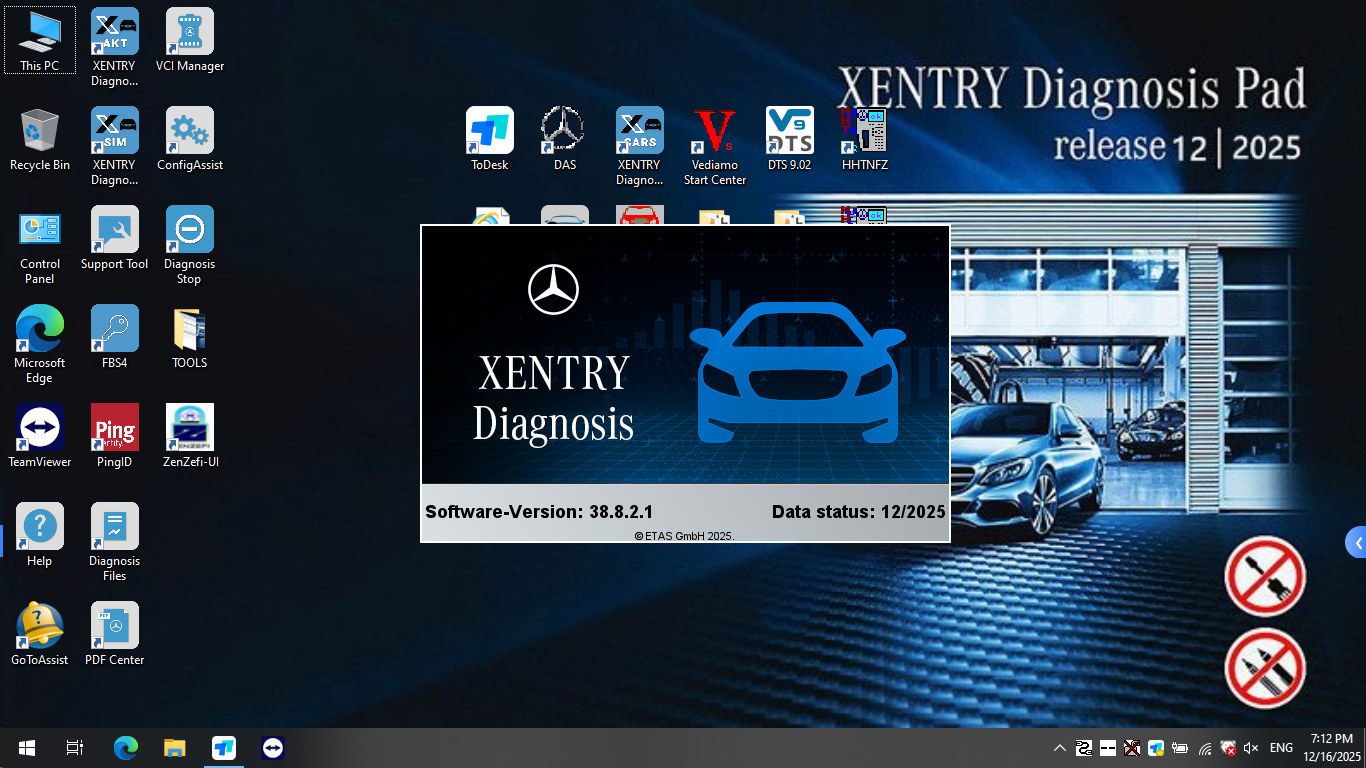
Task: Click the ENG language indicator
Action: pos(1281,747)
